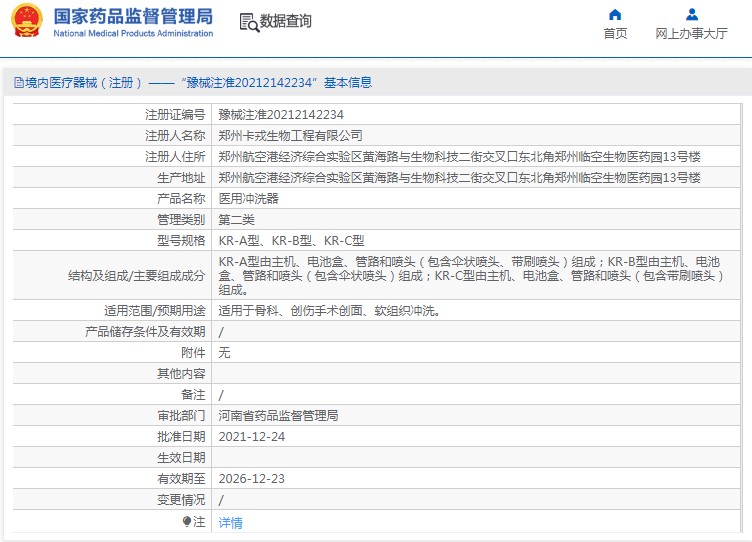Select product name 医用冲洗器
752x542 pixels.
coord(248,199)
